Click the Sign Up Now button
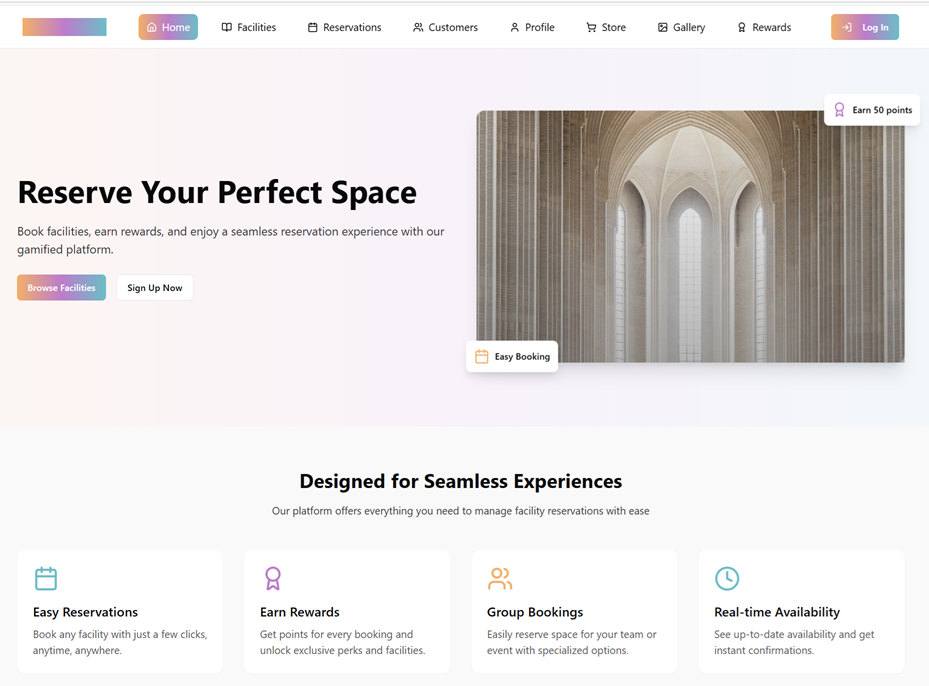The image size is (929, 686). click(x=155, y=287)
